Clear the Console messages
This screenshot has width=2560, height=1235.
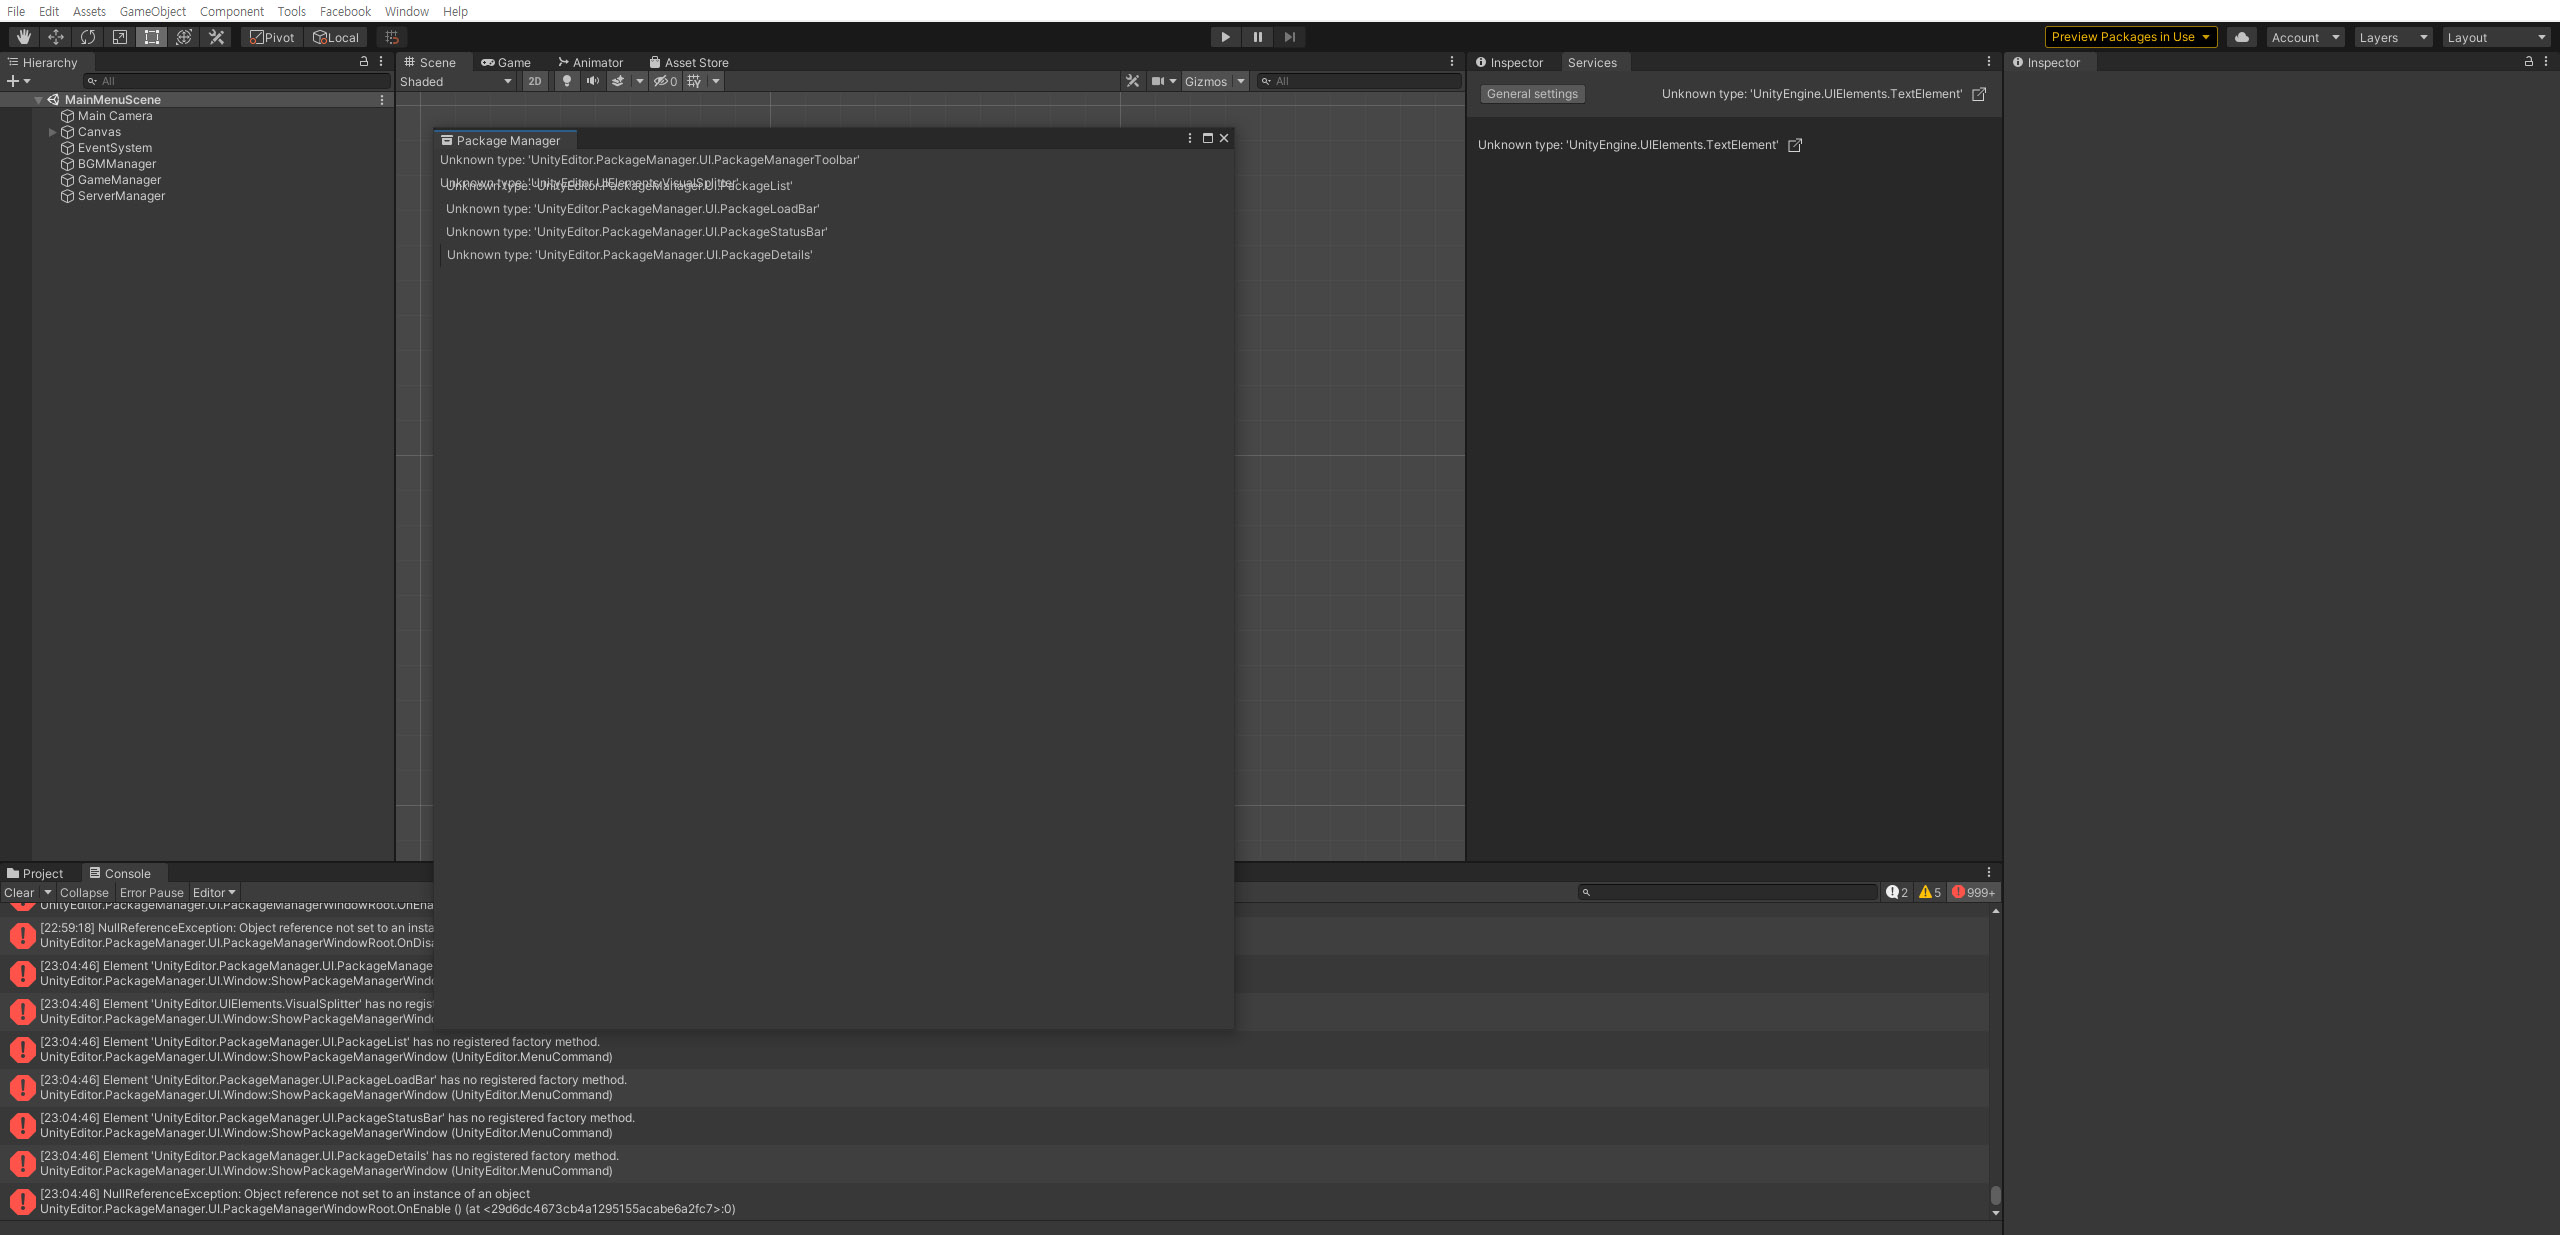pos(18,892)
